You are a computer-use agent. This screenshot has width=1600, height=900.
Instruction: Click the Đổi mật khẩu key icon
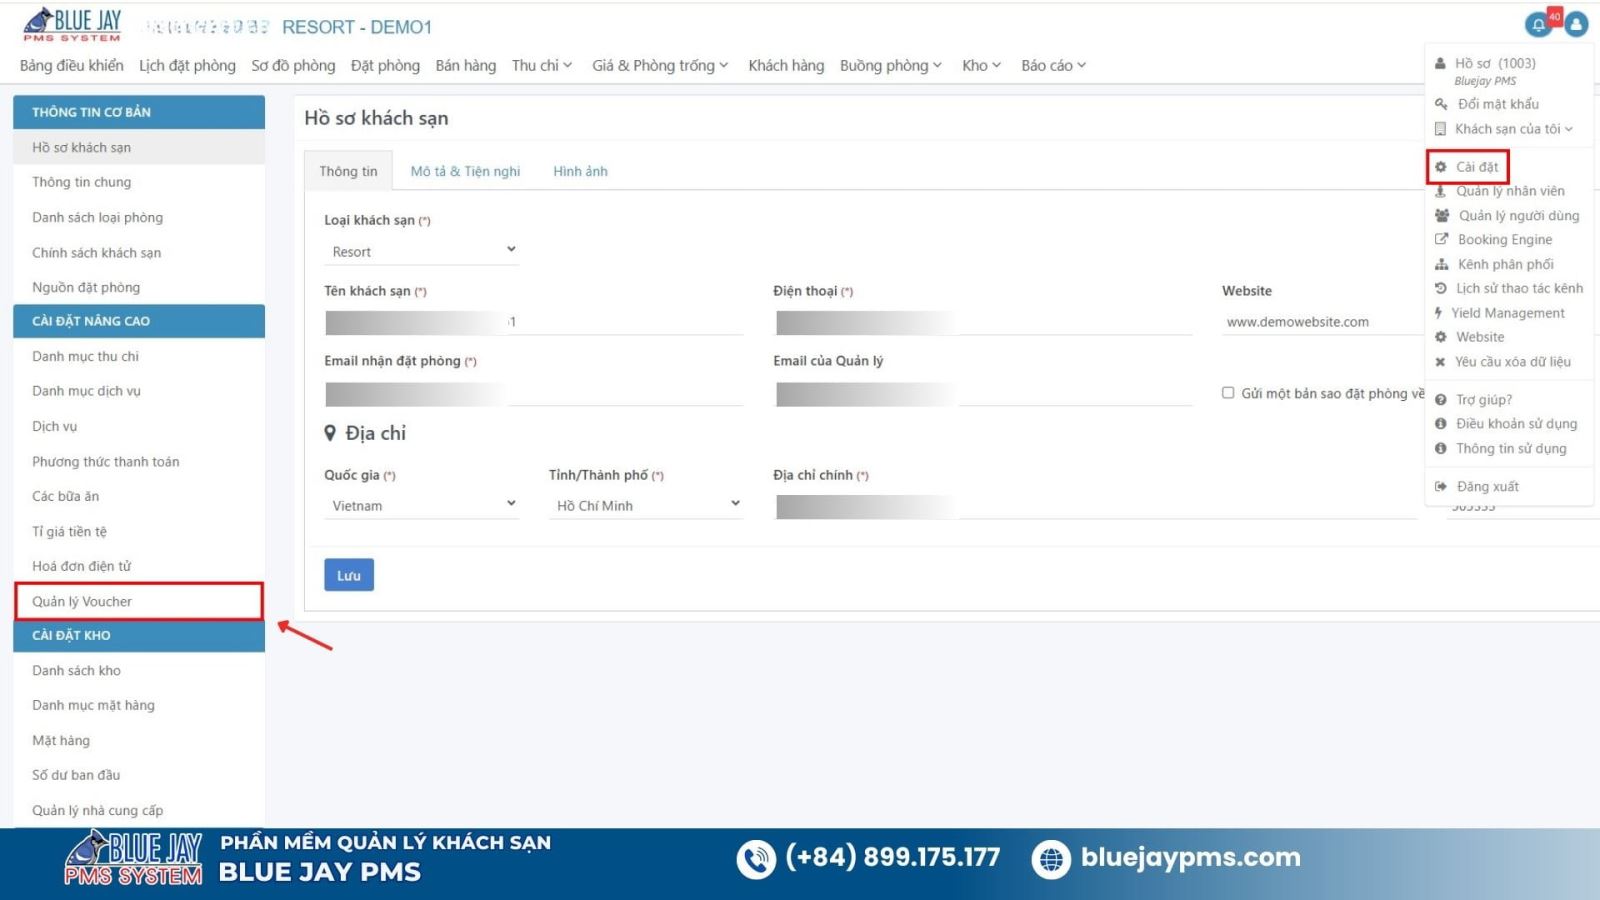(1441, 104)
